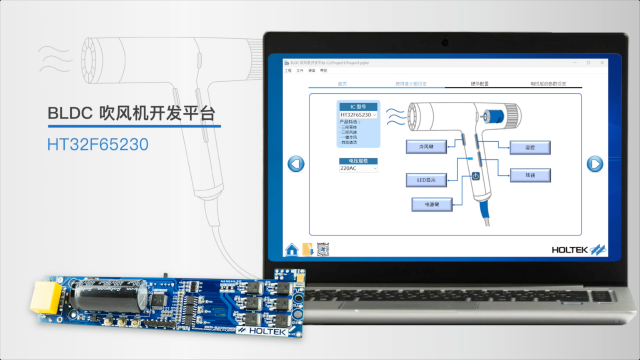Open the QR code icon in bottom bar
The height and width of the screenshot is (360, 640).
click(323, 249)
